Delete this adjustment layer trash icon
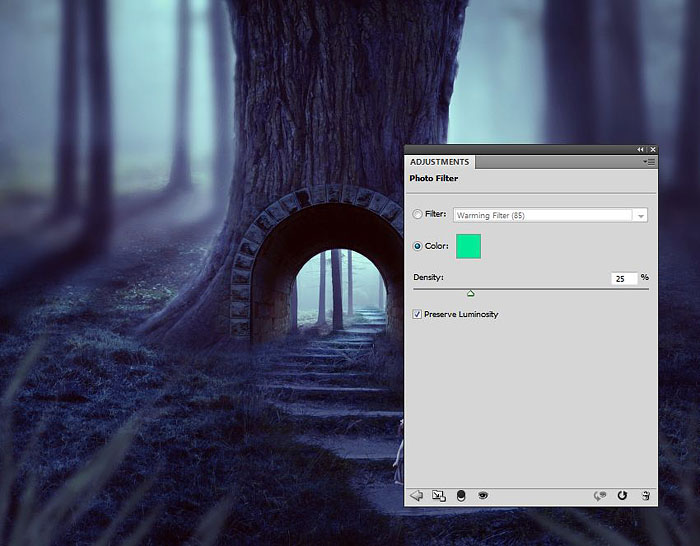The height and width of the screenshot is (546, 700). 645,495
